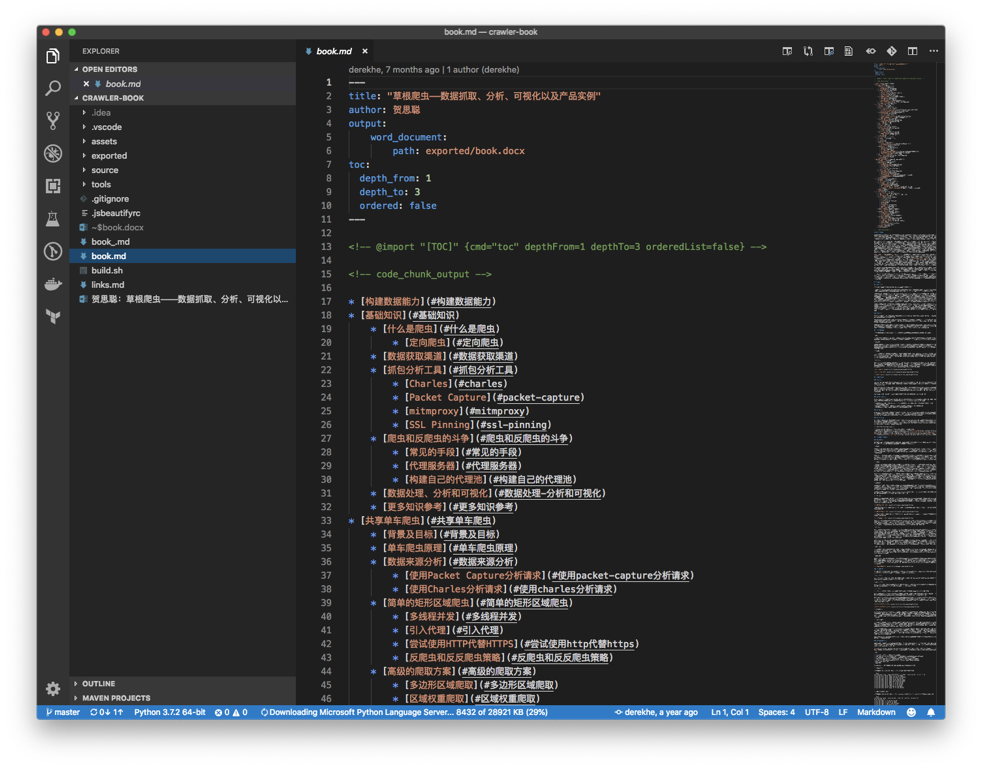This screenshot has height=768, width=982.
Task: Click the notifications bell in status bar
Action: click(x=930, y=713)
